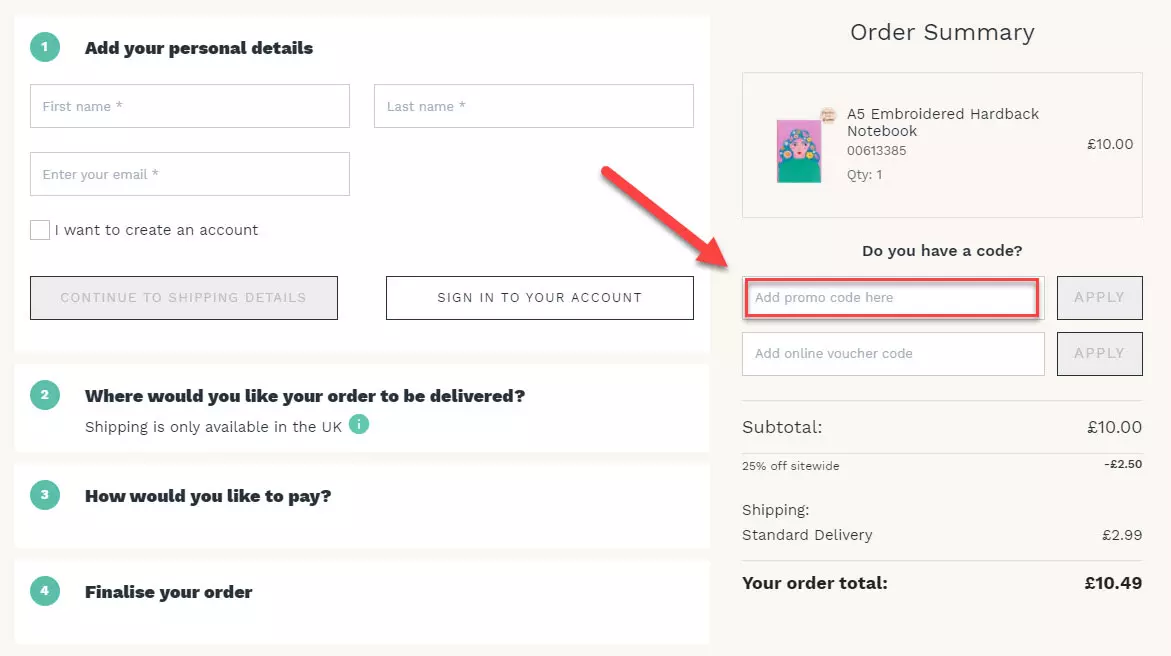Enable the 'I want to create an account' checkbox
The height and width of the screenshot is (656, 1171).
coord(40,229)
